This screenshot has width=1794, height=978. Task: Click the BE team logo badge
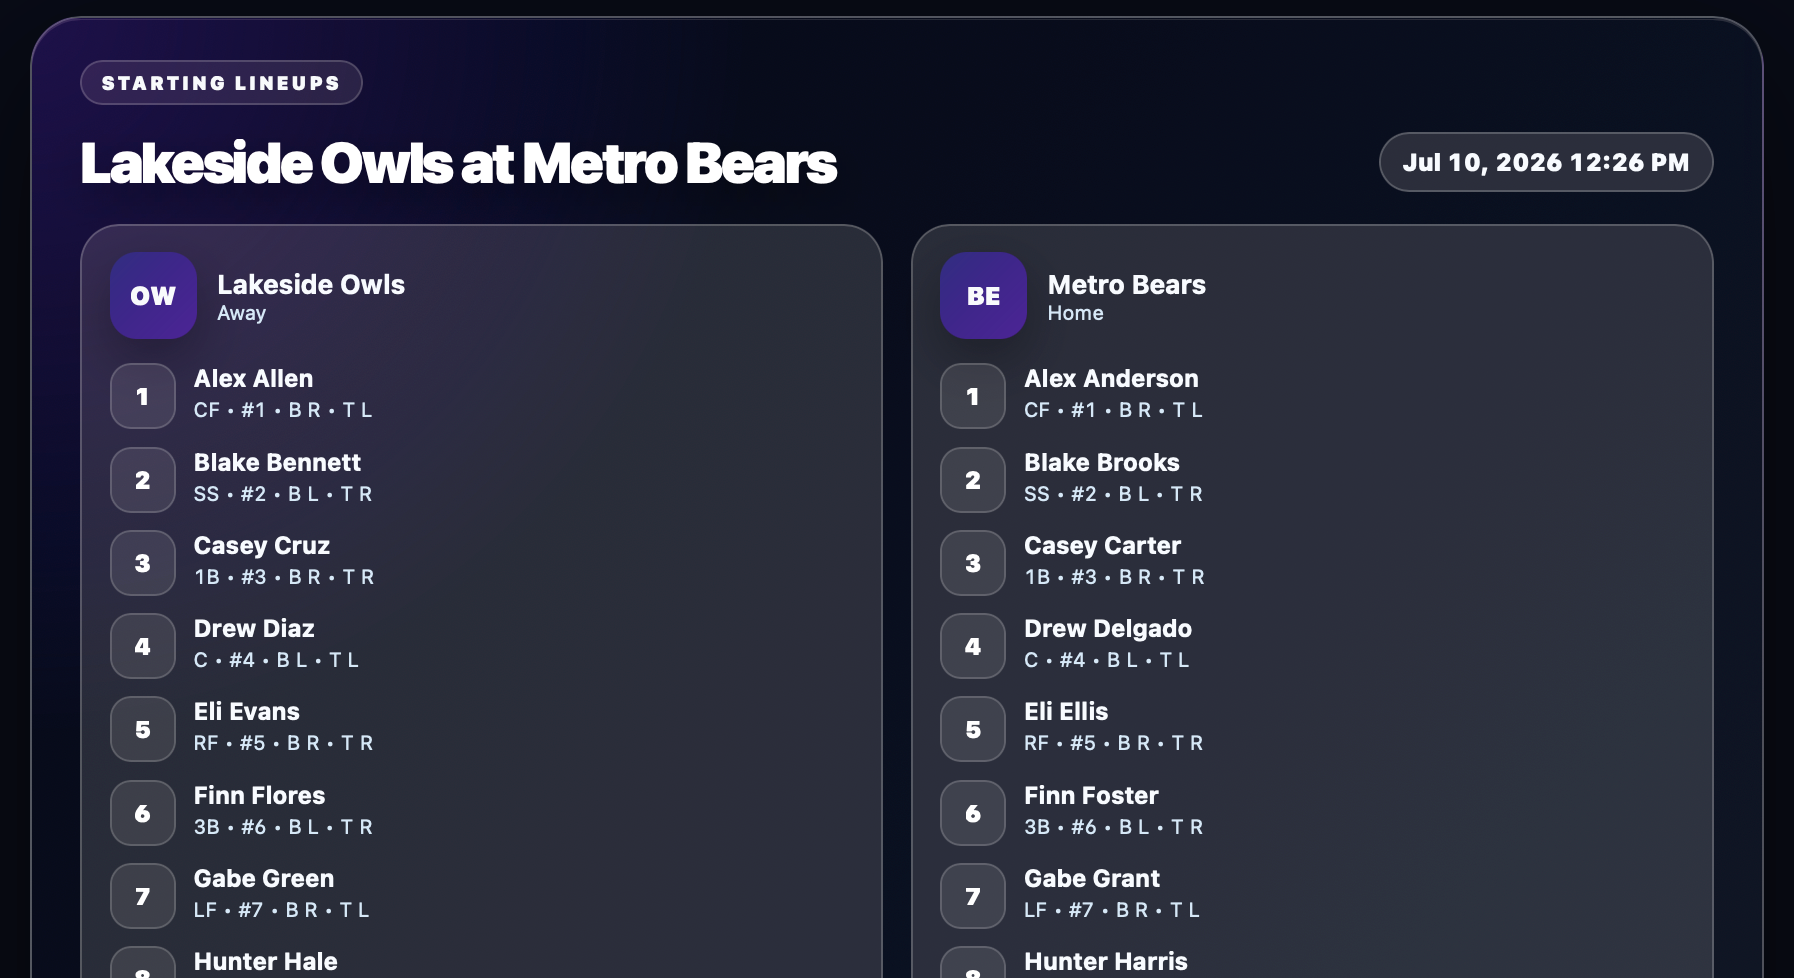click(983, 296)
